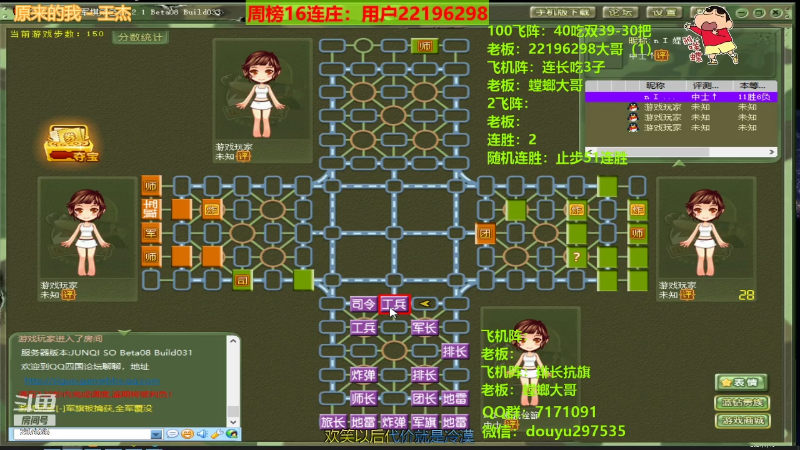This screenshot has width=800, height=450.
Task: Open the 分数统计 score statistics tab
Action: tap(140, 37)
